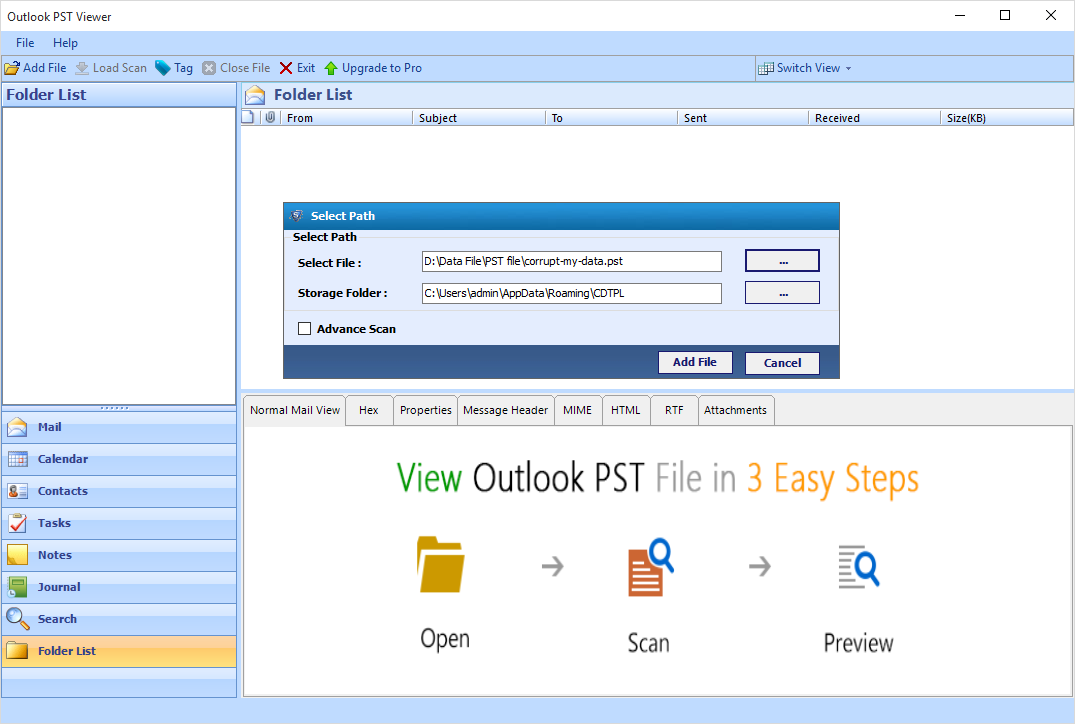Image resolution: width=1075 pixels, height=724 pixels.
Task: Open the Mail section icon
Action: [x=17, y=427]
